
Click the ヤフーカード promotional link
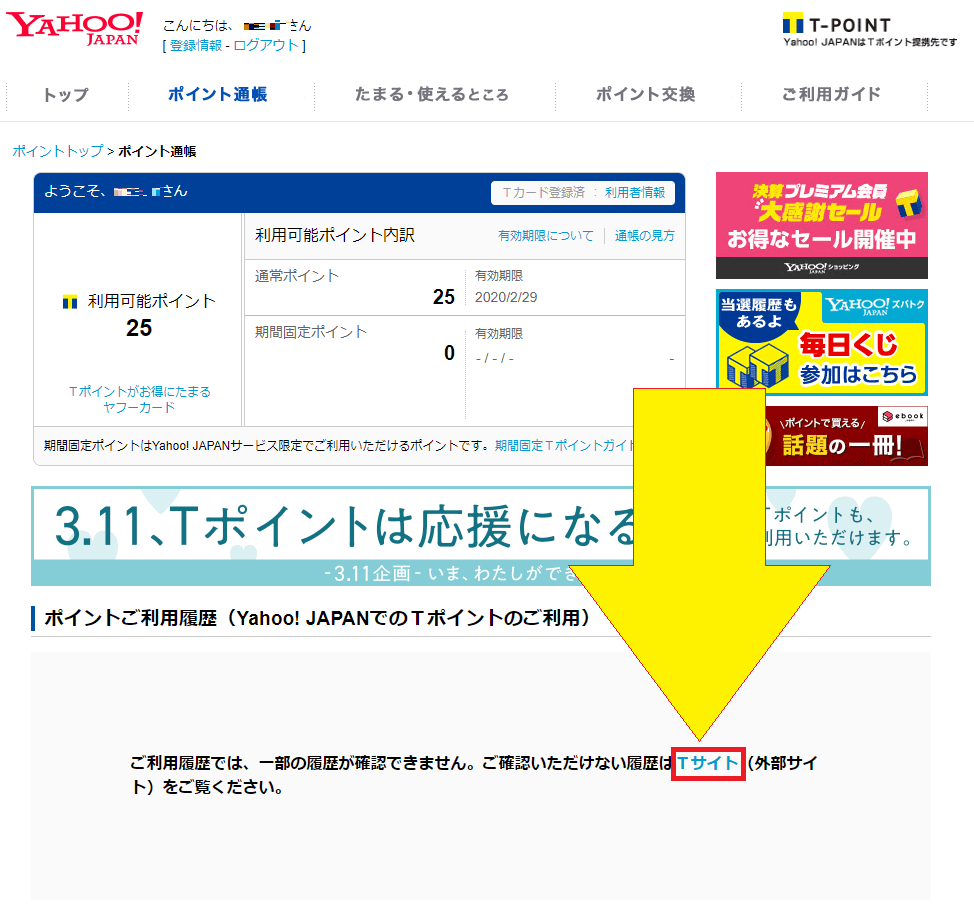point(139,399)
